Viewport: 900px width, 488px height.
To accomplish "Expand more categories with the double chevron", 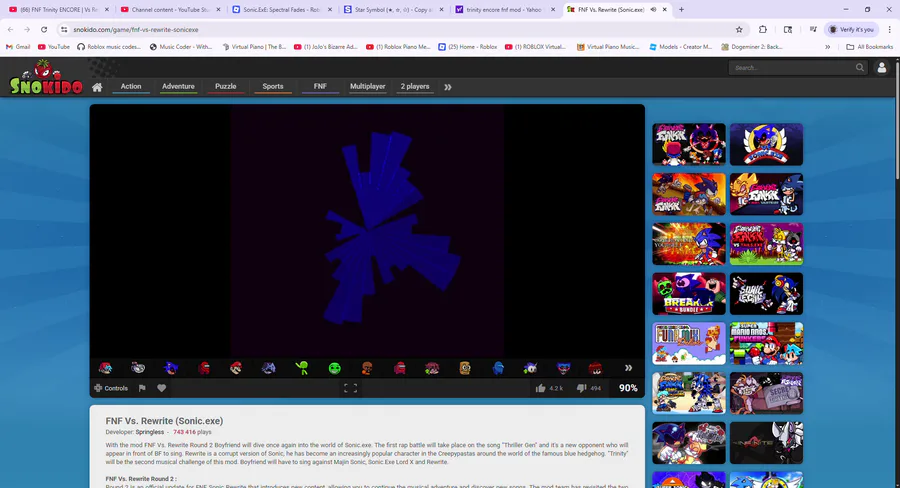I will 448,87.
